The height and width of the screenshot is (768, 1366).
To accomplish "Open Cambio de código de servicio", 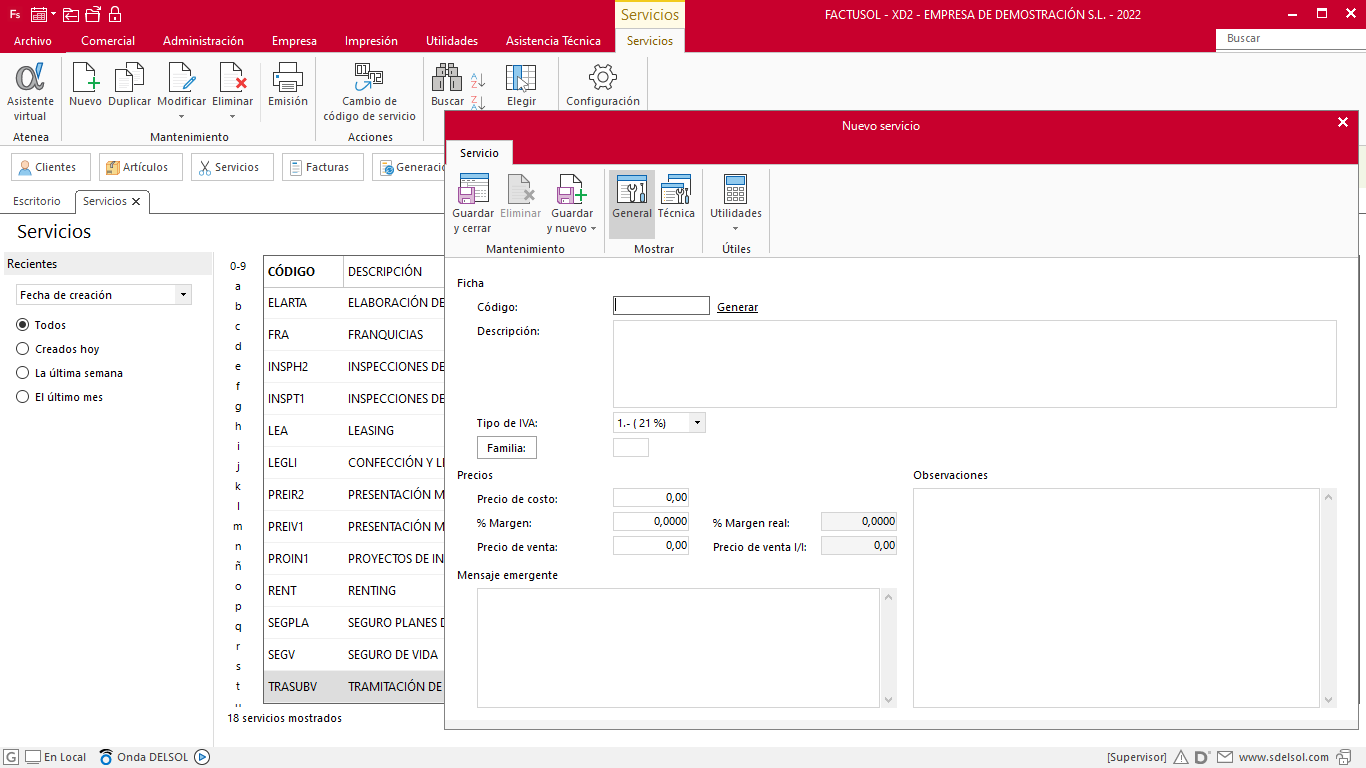I will [369, 92].
